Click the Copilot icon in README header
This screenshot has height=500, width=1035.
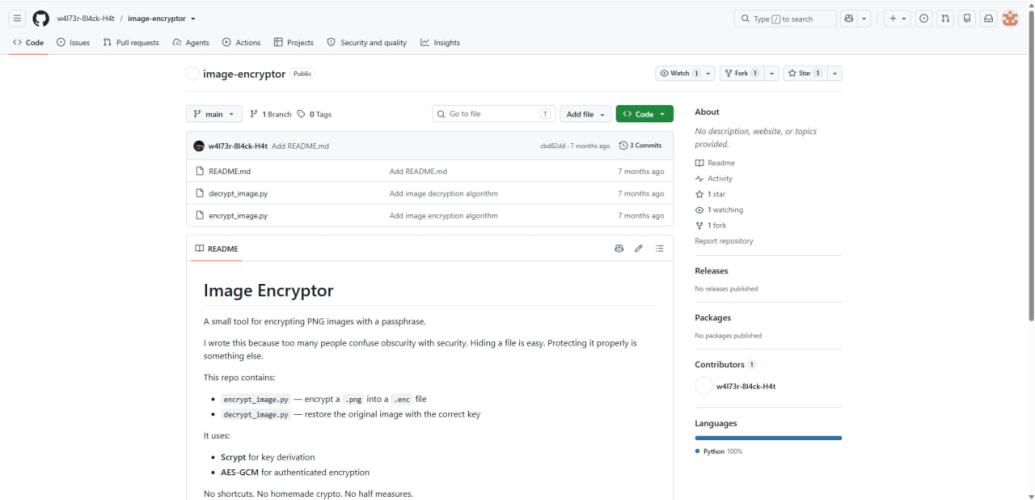[618, 248]
